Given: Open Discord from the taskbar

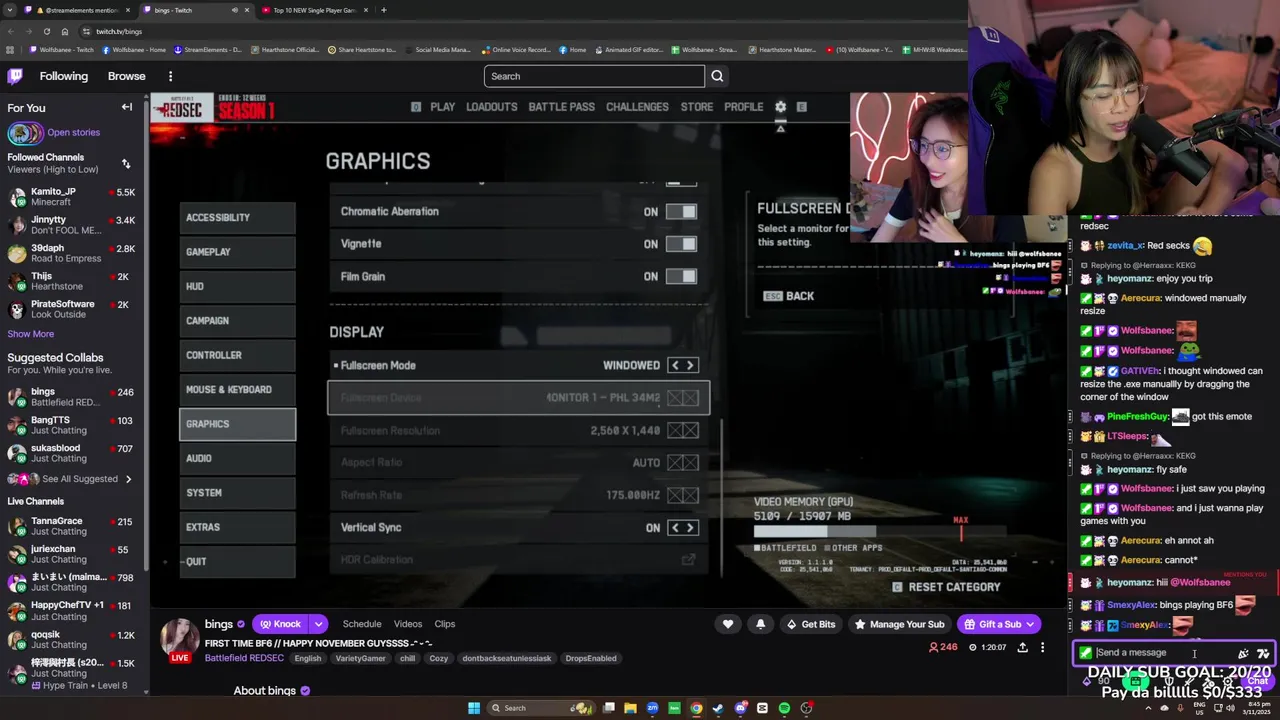Looking at the screenshot, I should coord(740,708).
